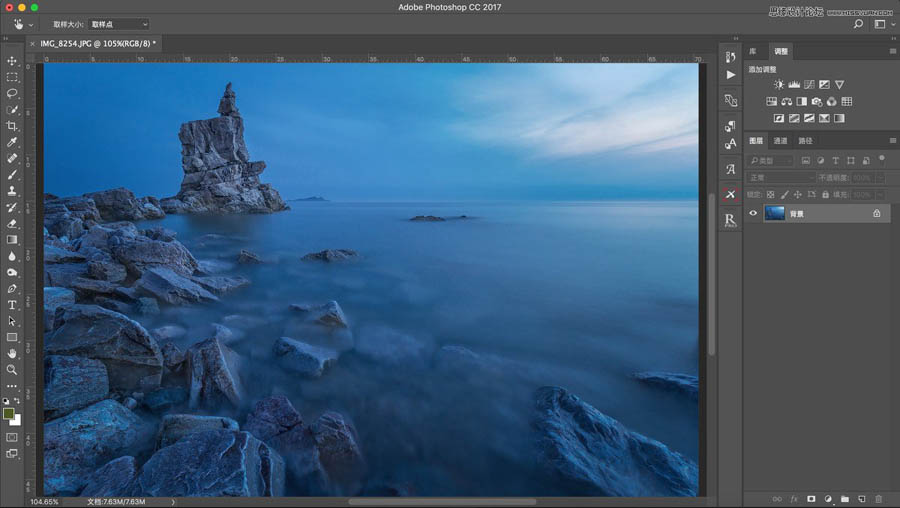This screenshot has width=900, height=508.
Task: Select the Dodge tool
Action: pyautogui.click(x=11, y=272)
